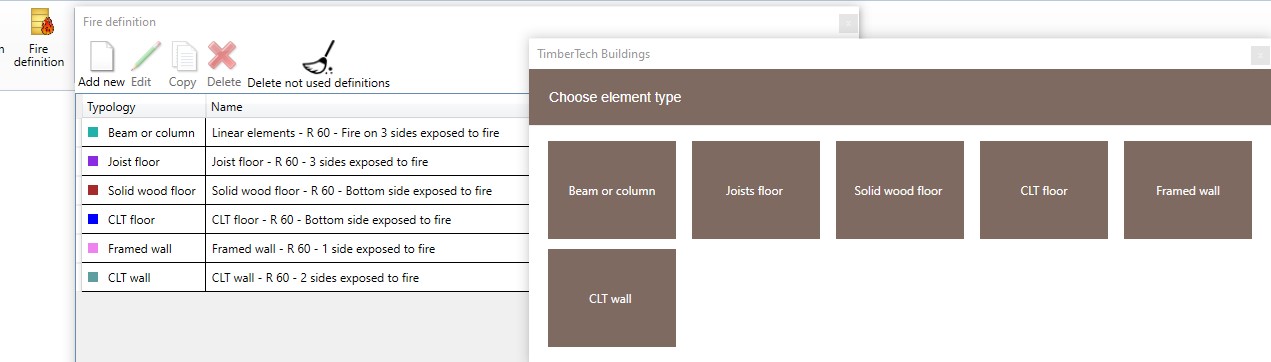Sort by the Name column header
The width and height of the screenshot is (1271, 362).
[x=367, y=107]
